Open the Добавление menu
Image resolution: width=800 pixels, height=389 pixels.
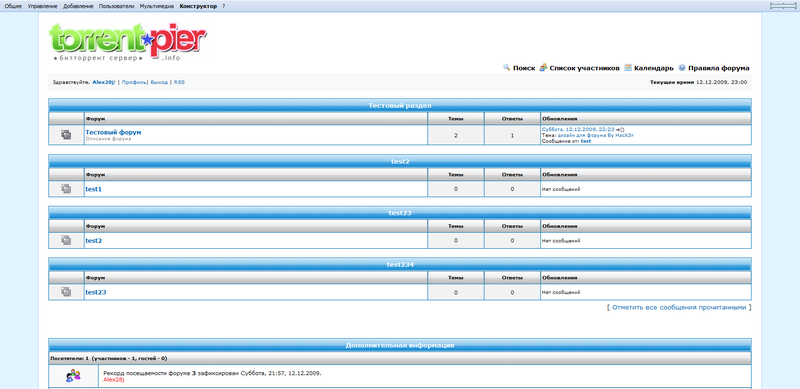click(78, 6)
